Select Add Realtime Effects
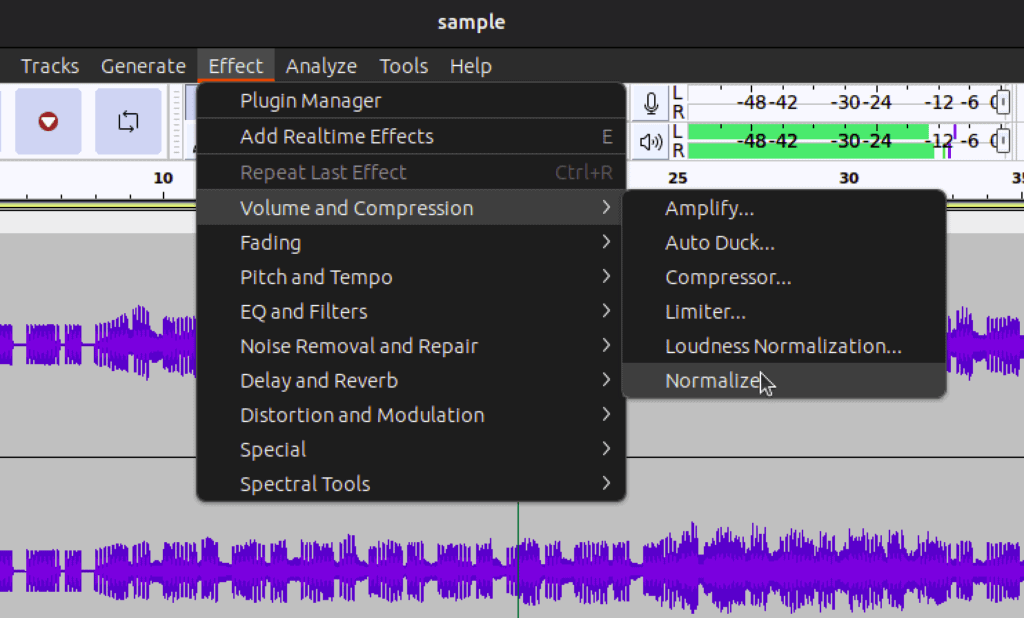 click(411, 137)
